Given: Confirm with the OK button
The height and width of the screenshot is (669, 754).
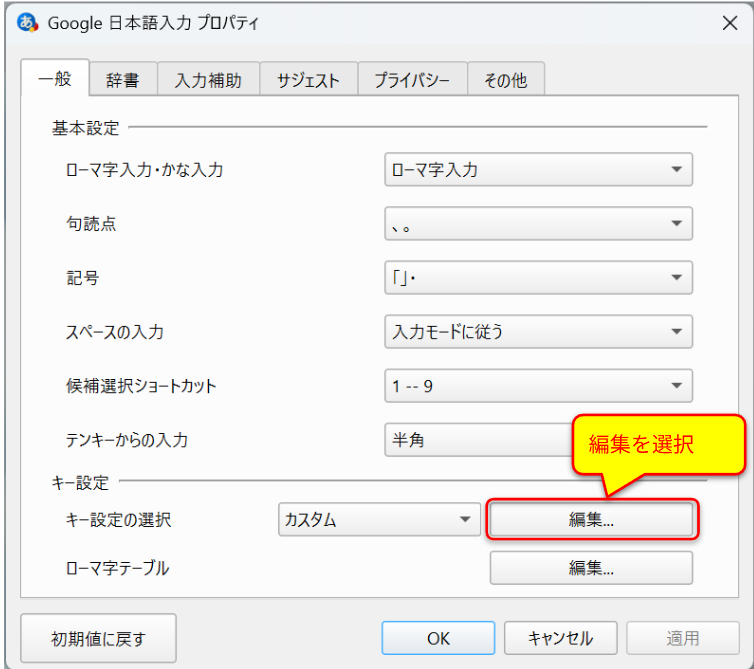Looking at the screenshot, I should [x=438, y=638].
